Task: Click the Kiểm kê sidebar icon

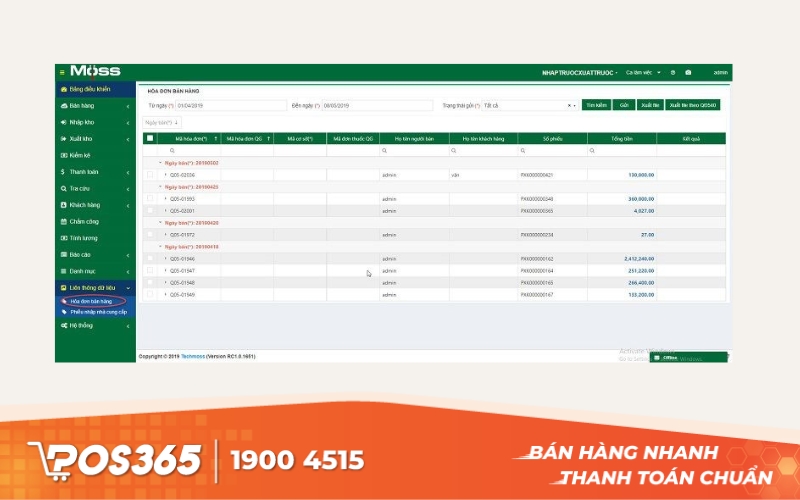Action: (64, 155)
